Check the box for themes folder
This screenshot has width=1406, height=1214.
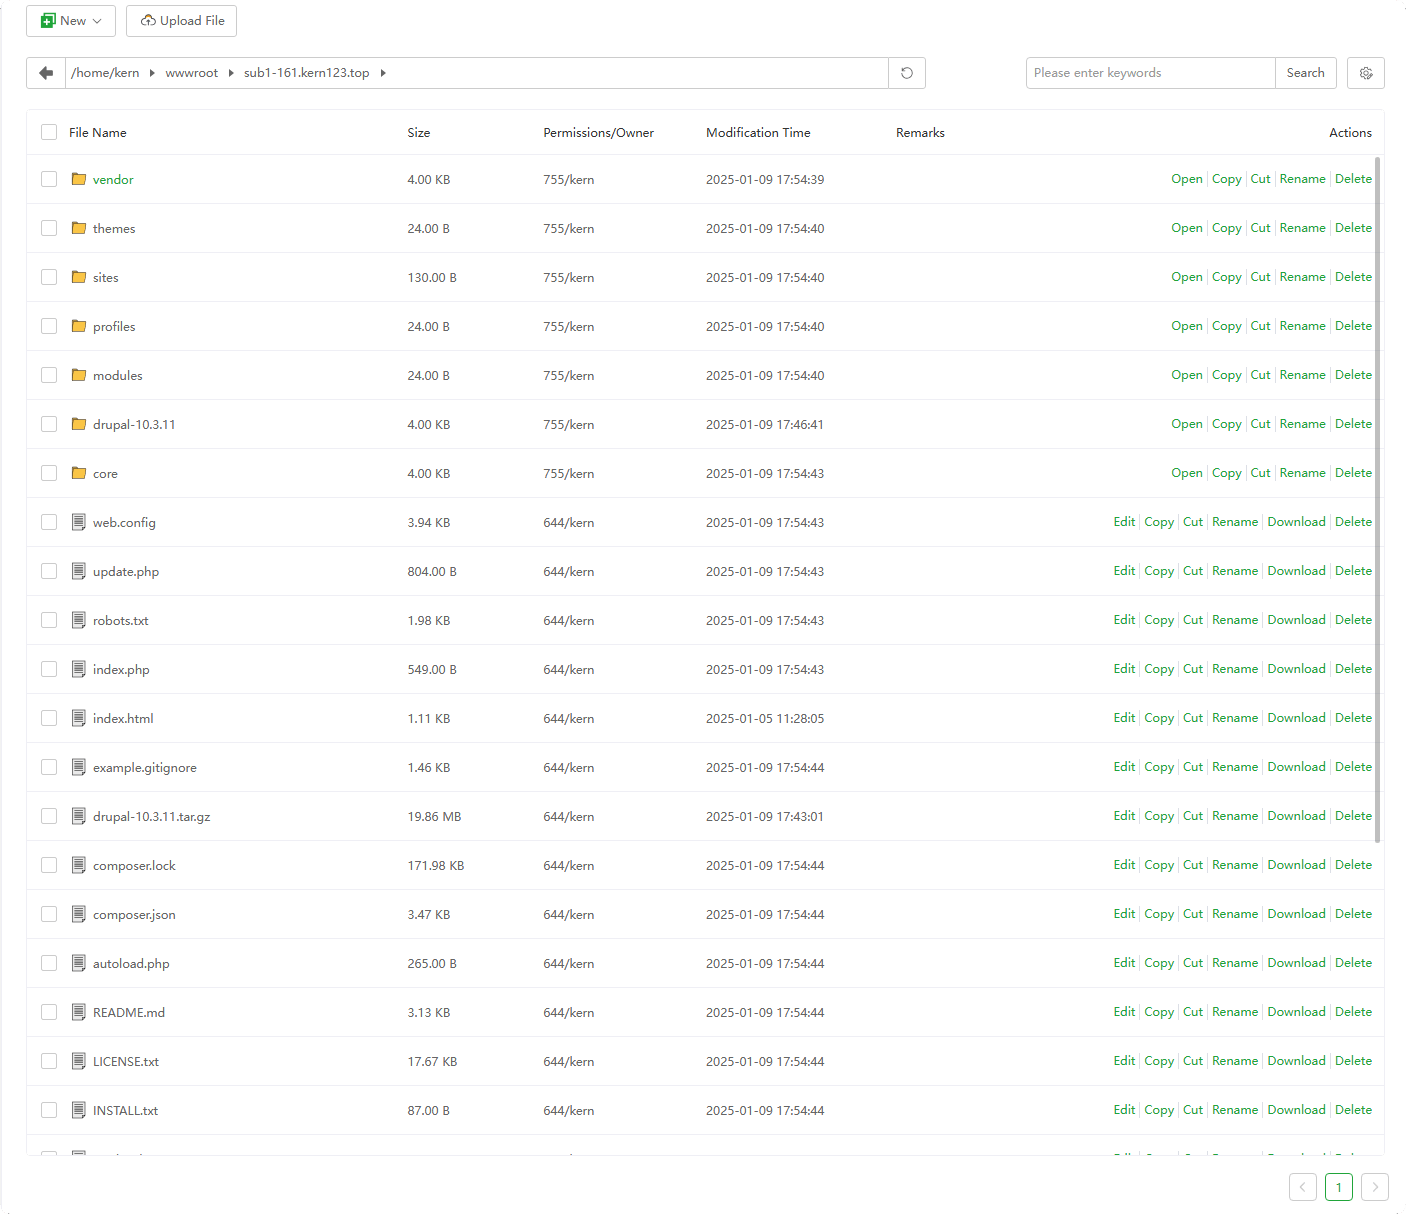tap(49, 228)
